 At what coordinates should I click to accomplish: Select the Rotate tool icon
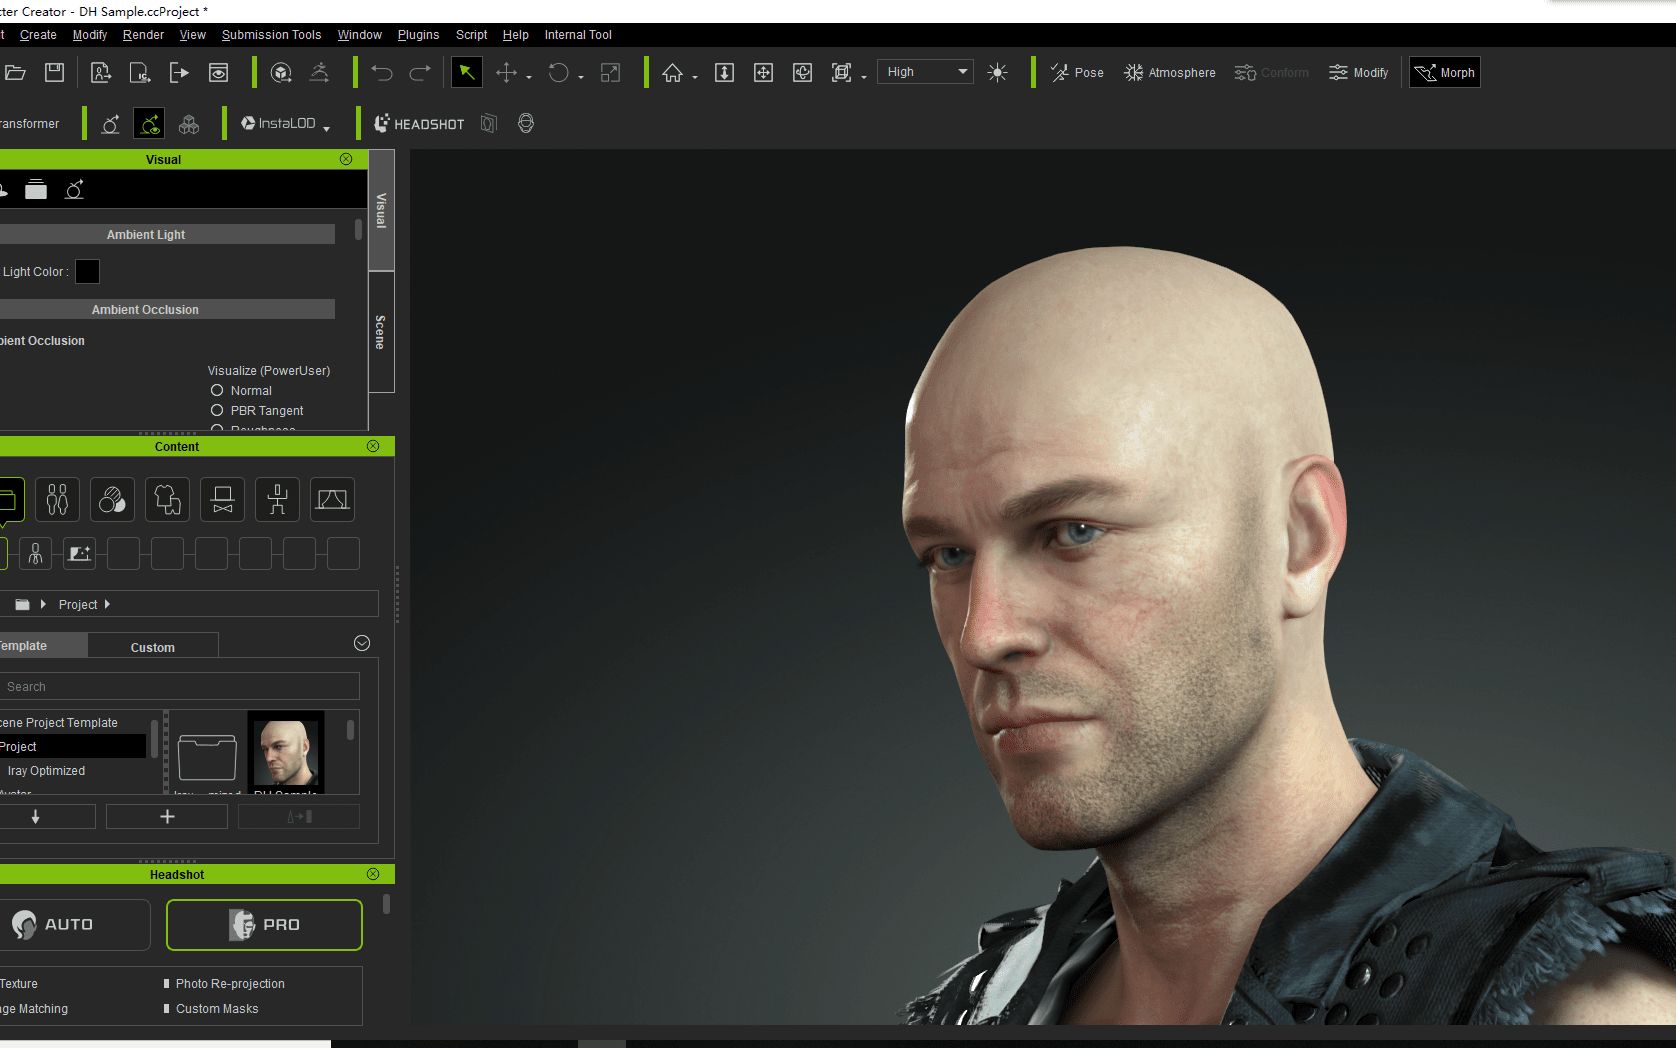[559, 72]
